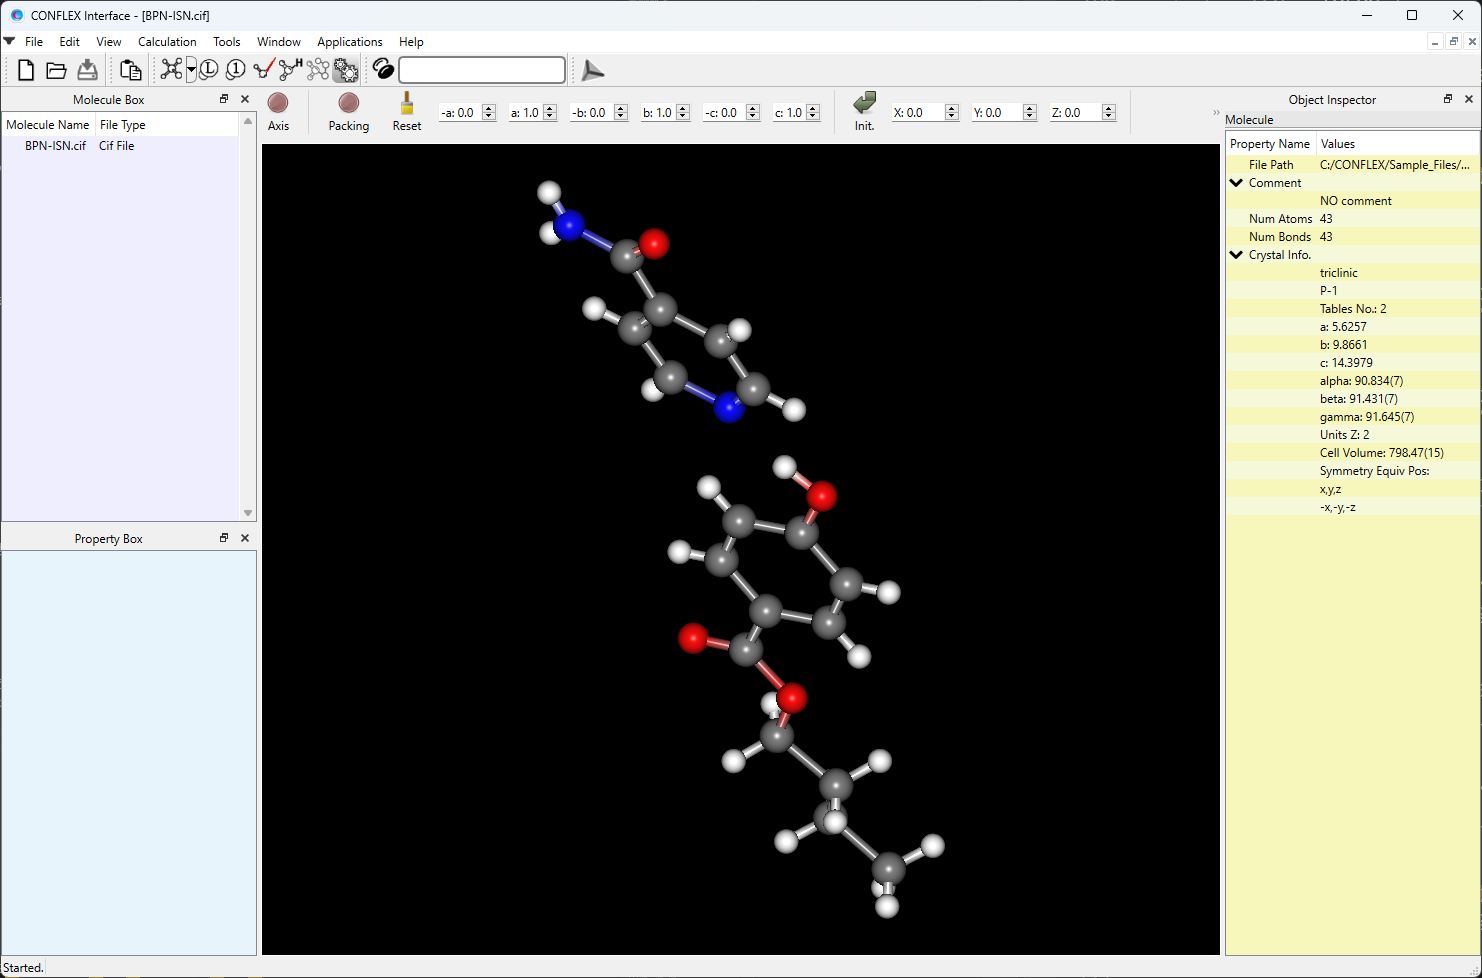Viewport: 1482px width, 978px height.
Task: Select the atom labeling tool
Action: 210,69
